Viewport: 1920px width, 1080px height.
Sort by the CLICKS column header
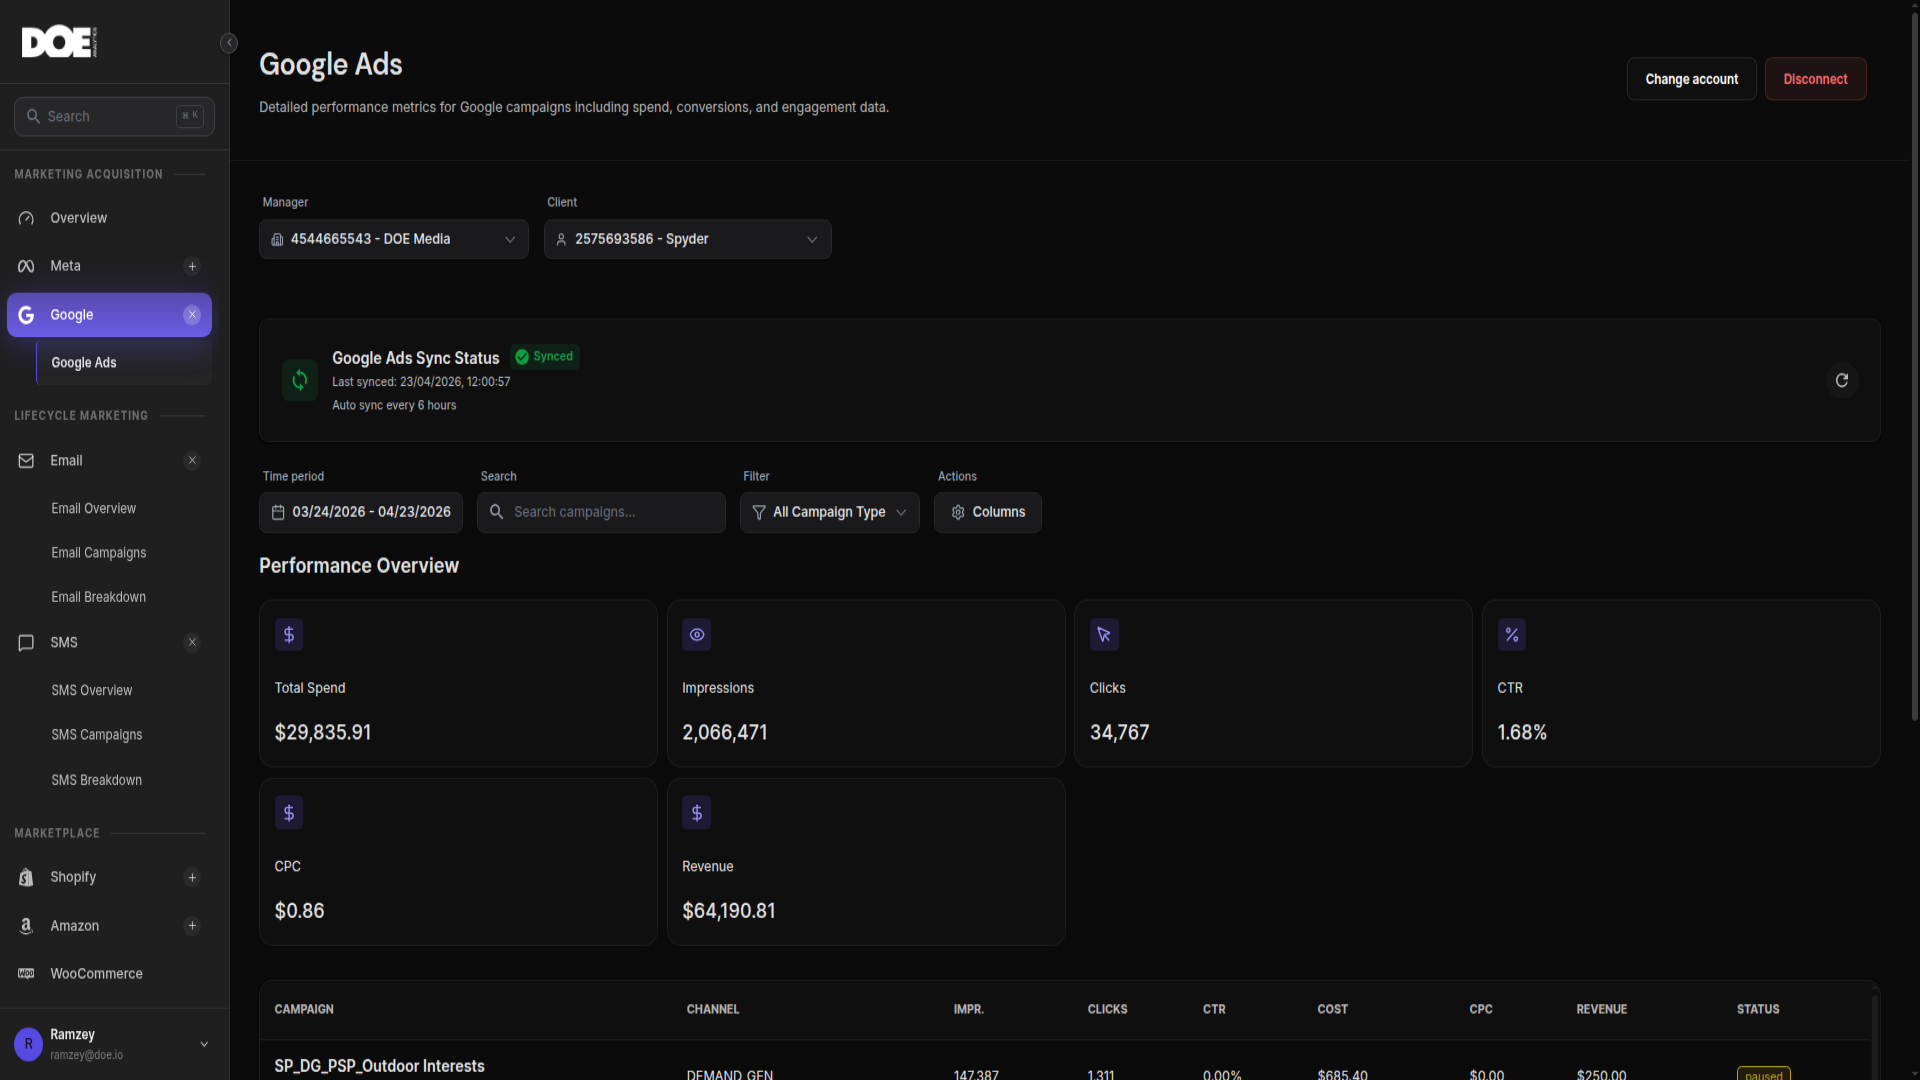1108,1010
